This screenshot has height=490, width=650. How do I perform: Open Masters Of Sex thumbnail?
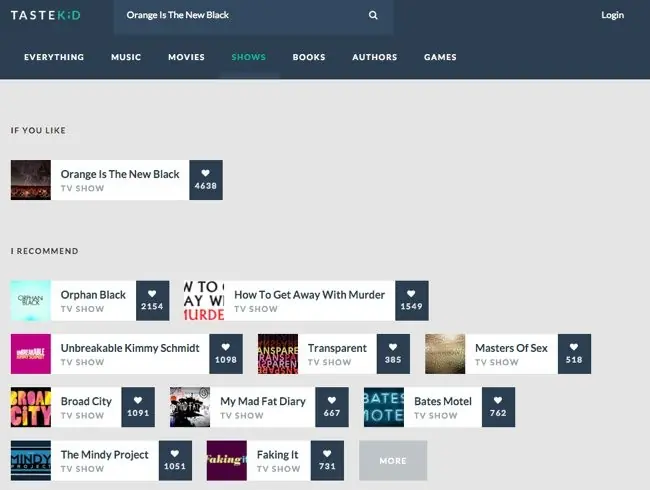pyautogui.click(x=445, y=354)
